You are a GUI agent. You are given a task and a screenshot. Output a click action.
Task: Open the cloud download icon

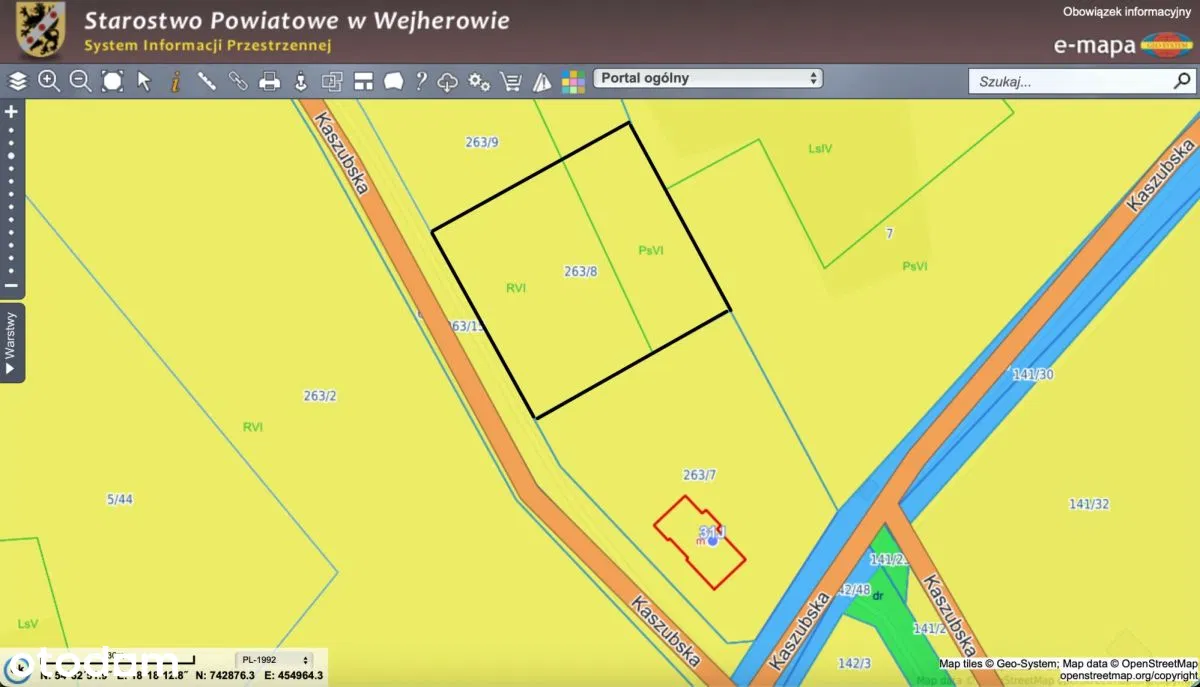pyautogui.click(x=448, y=82)
